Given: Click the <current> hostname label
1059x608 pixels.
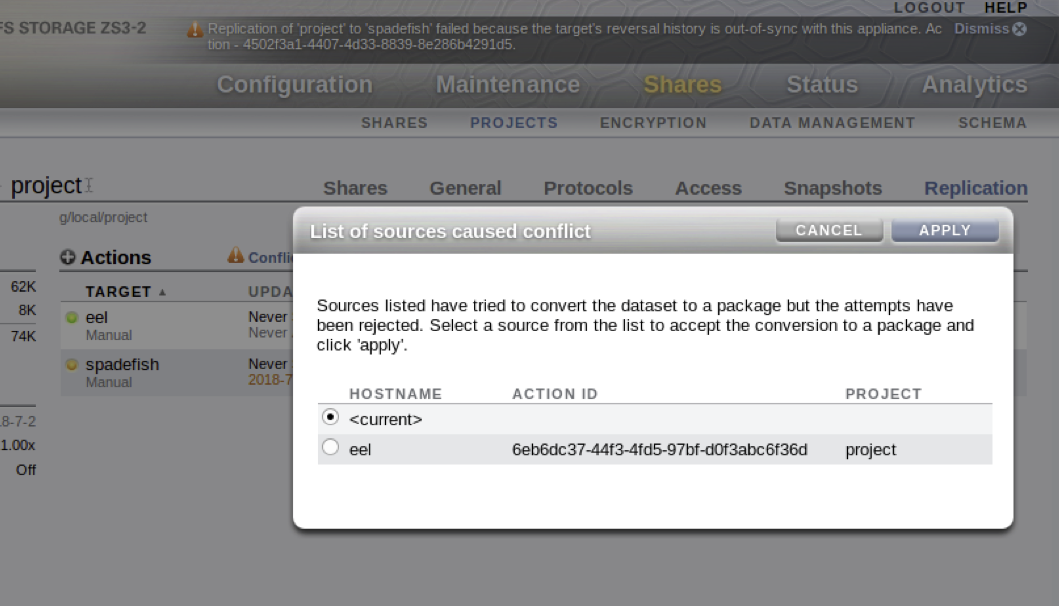Looking at the screenshot, I should click(x=386, y=420).
